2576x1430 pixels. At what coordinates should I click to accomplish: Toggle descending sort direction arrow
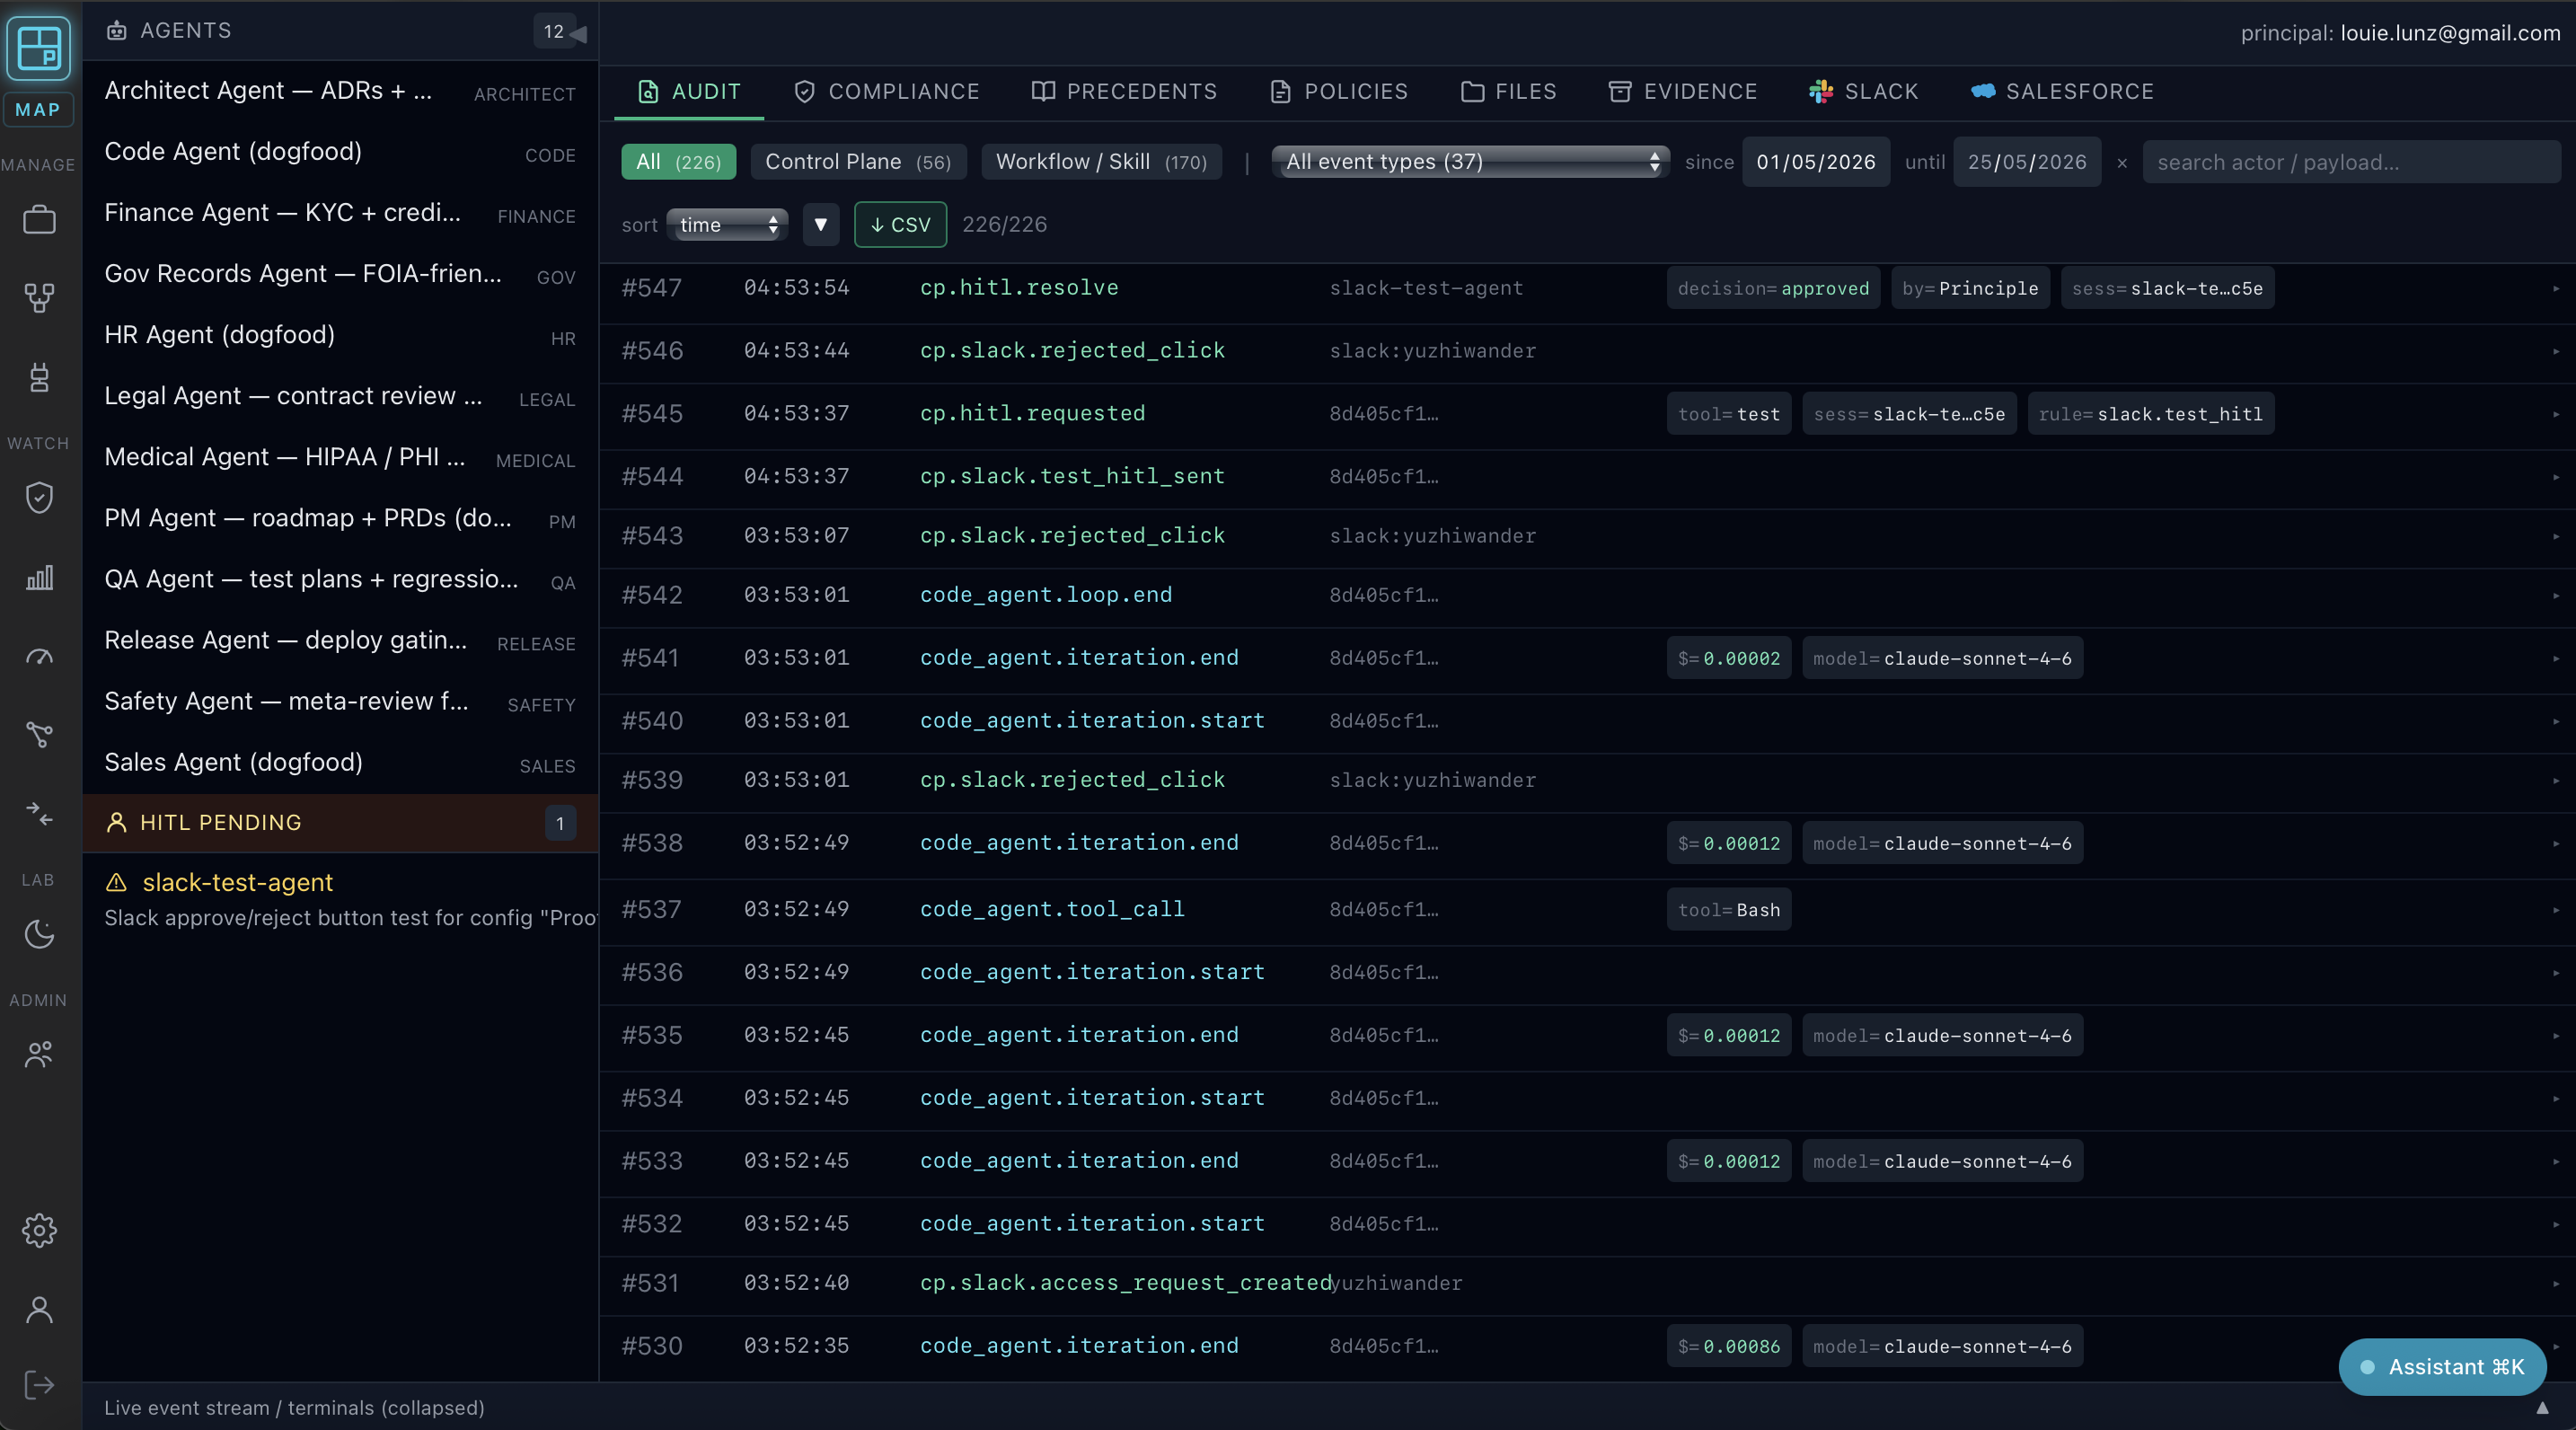[820, 225]
